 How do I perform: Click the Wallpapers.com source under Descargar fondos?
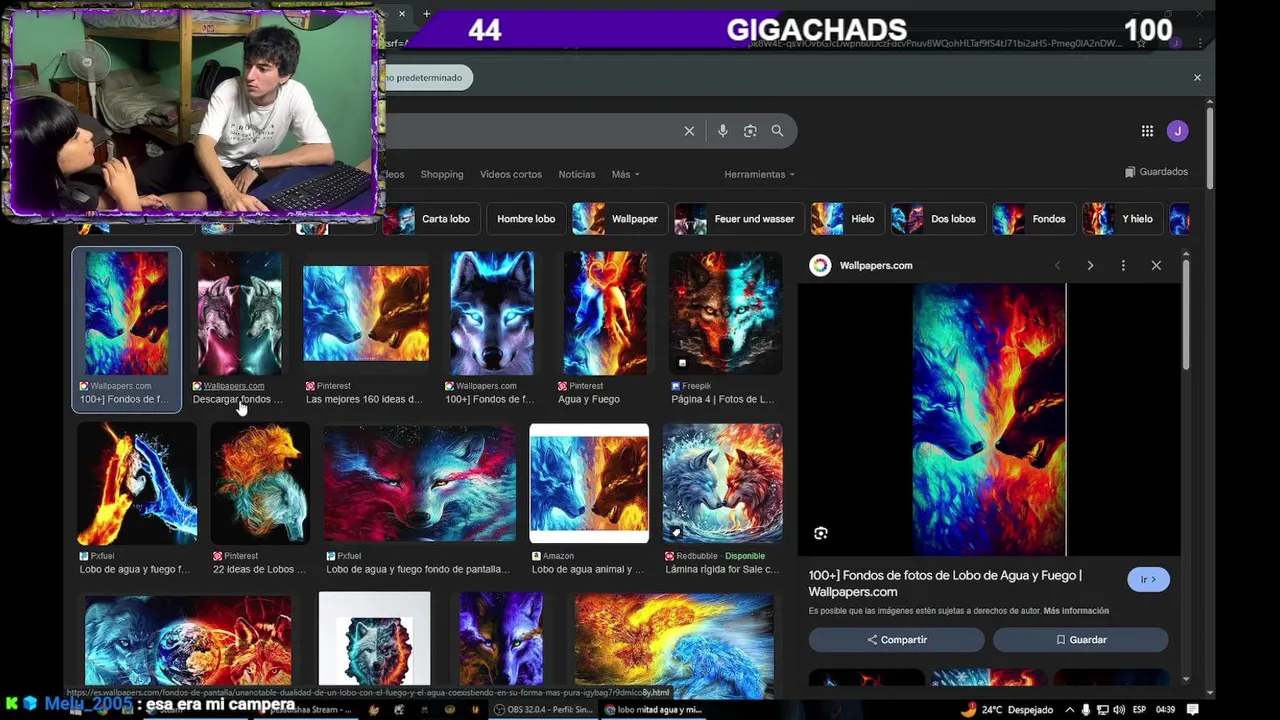234,386
